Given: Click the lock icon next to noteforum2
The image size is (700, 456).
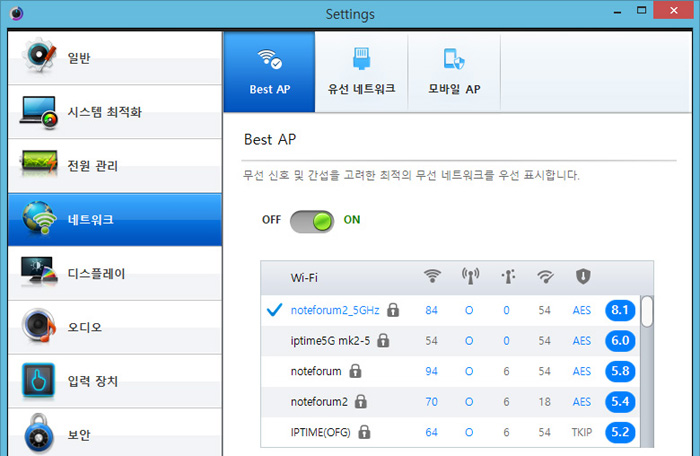Looking at the screenshot, I should pyautogui.click(x=361, y=401).
